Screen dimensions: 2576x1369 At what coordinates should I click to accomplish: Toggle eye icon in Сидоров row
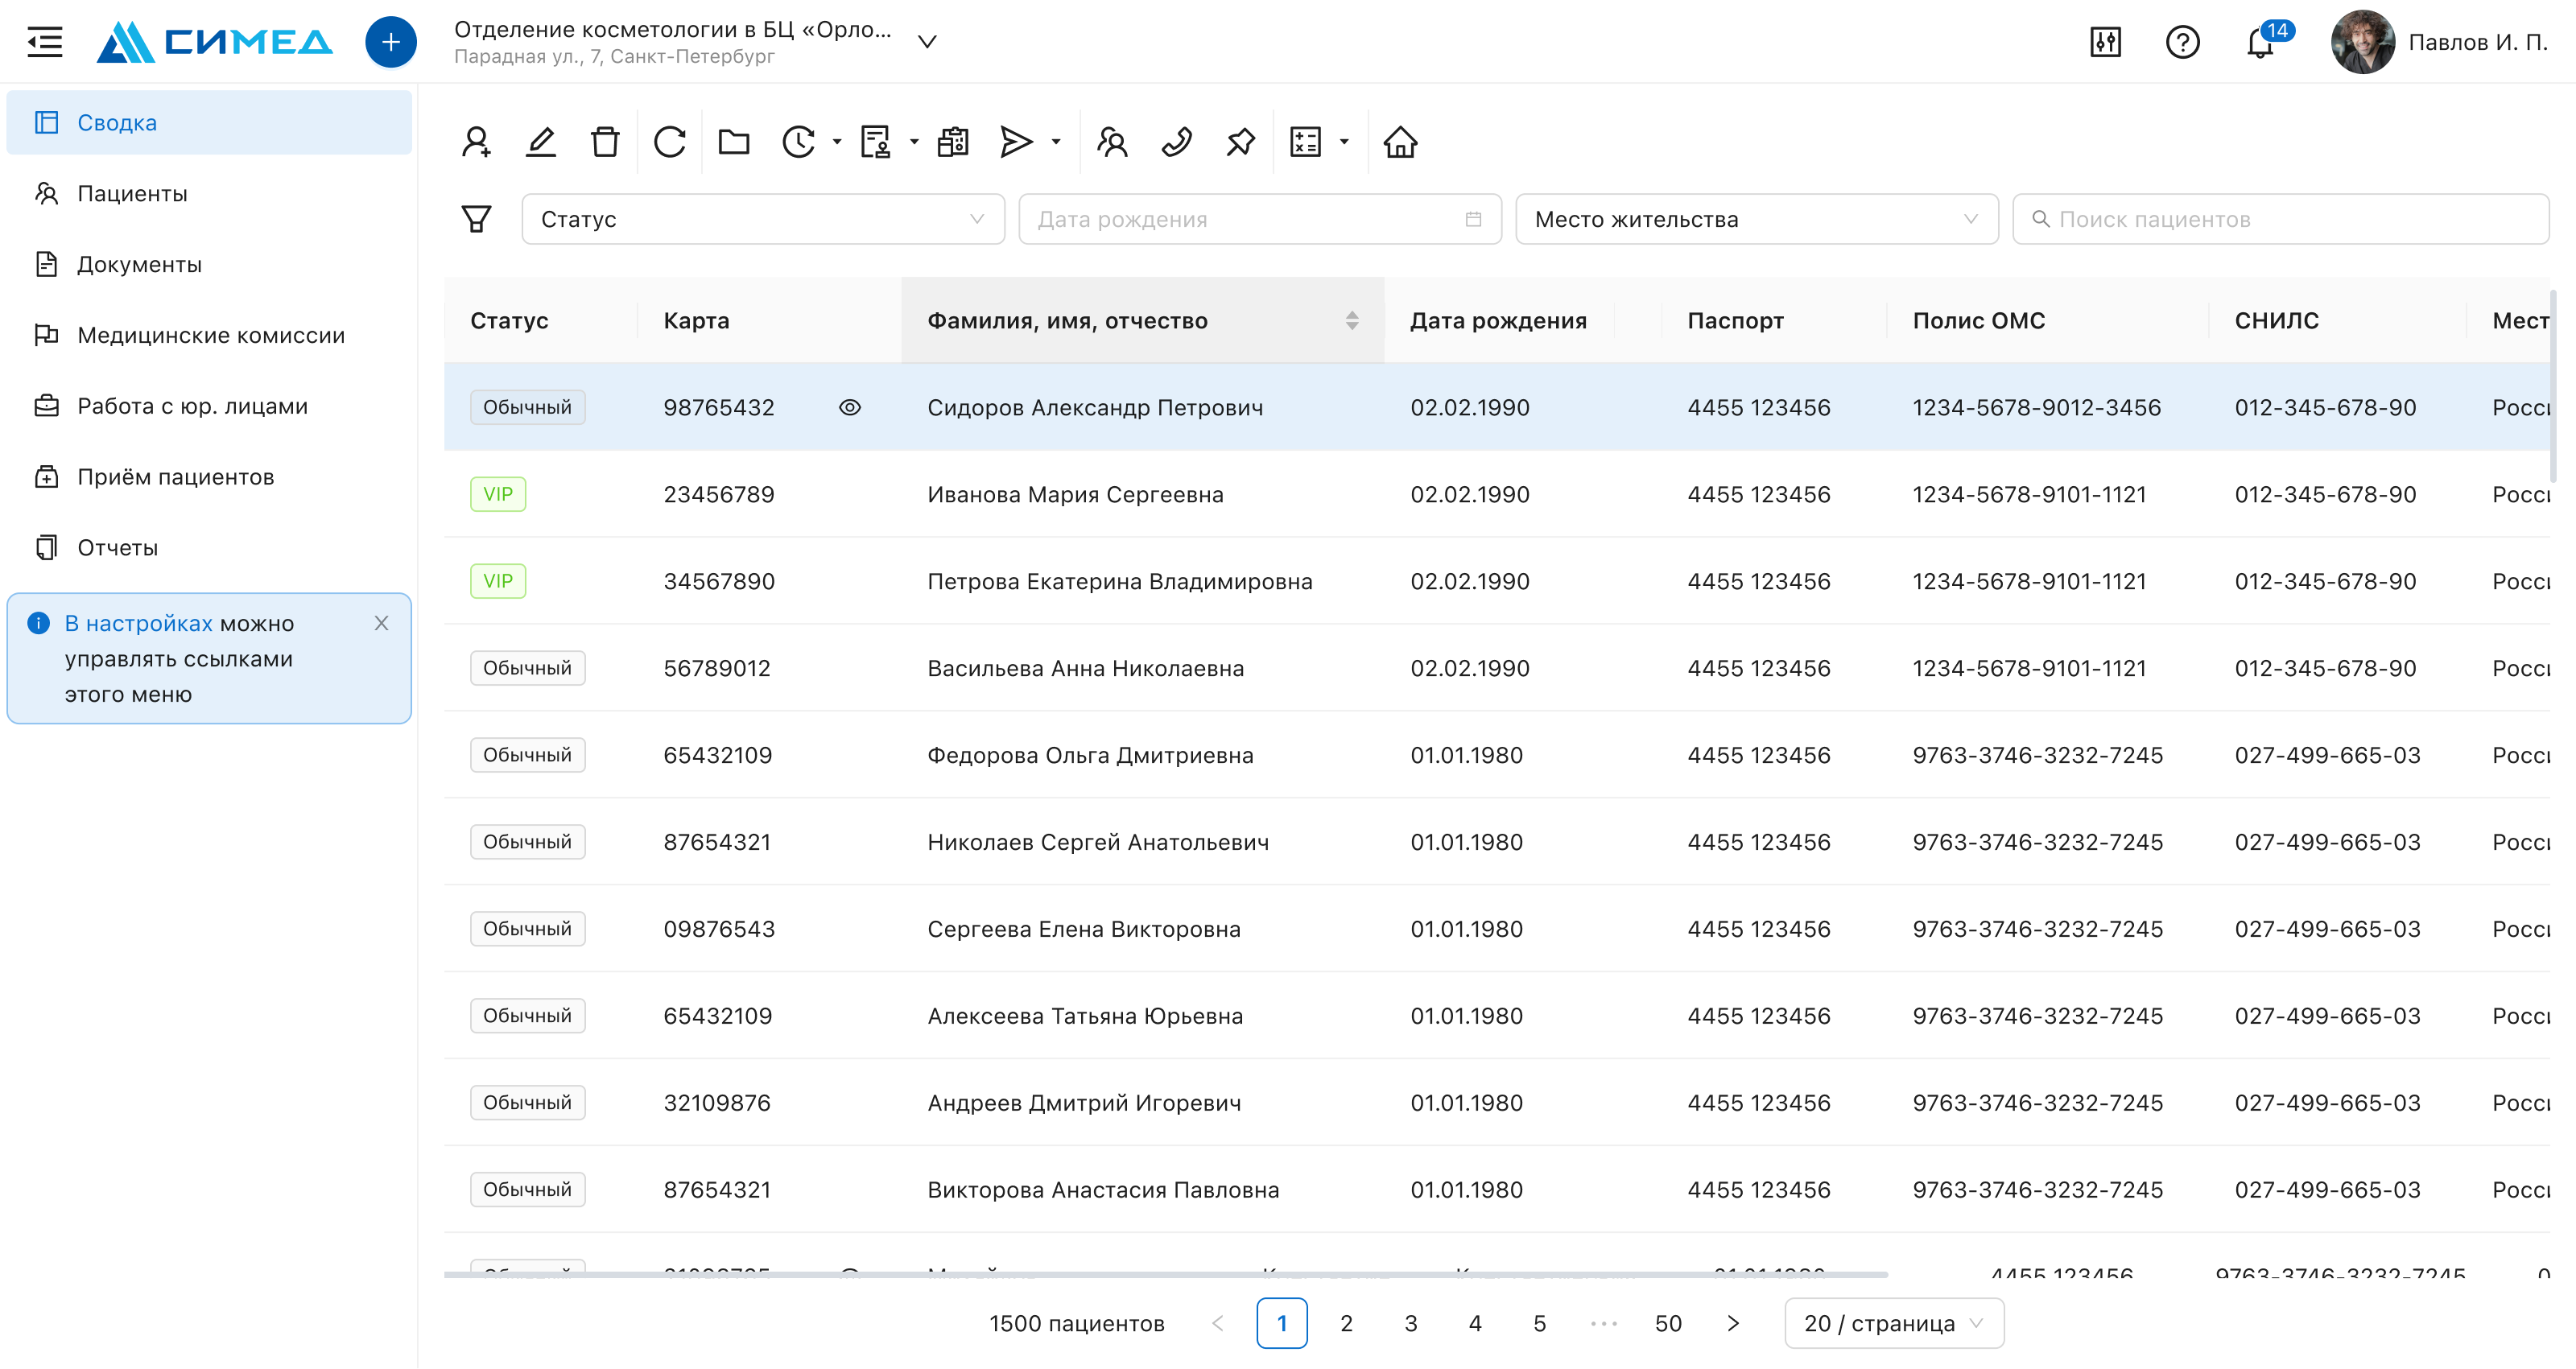tap(850, 407)
